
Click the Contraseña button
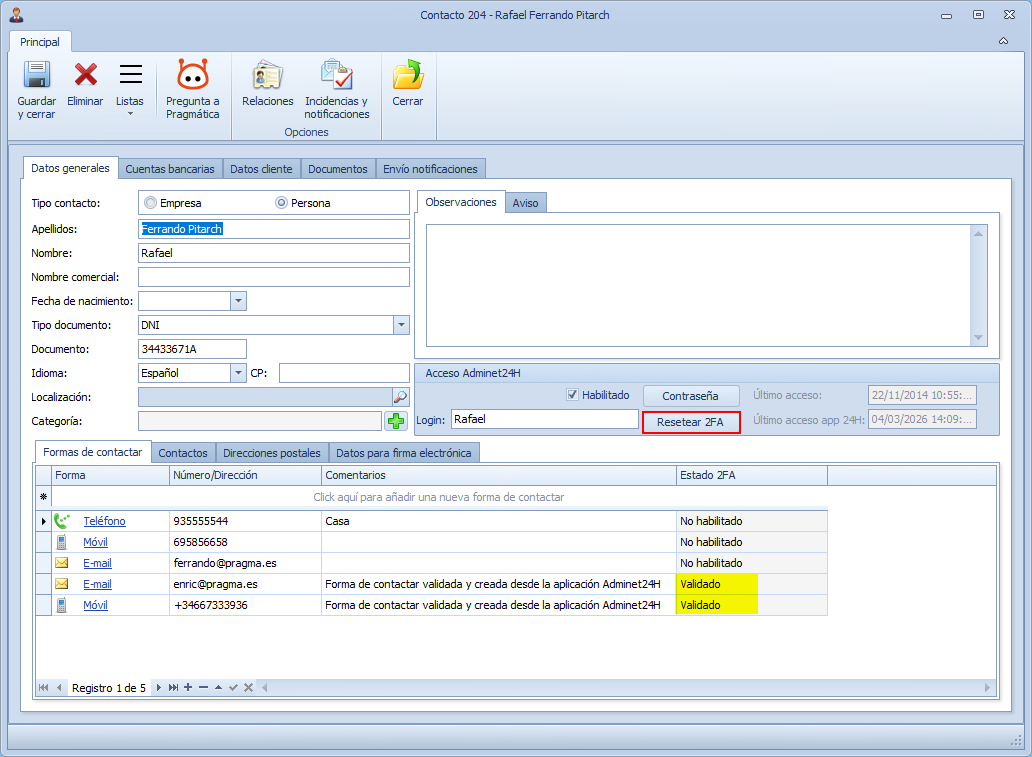pos(692,397)
